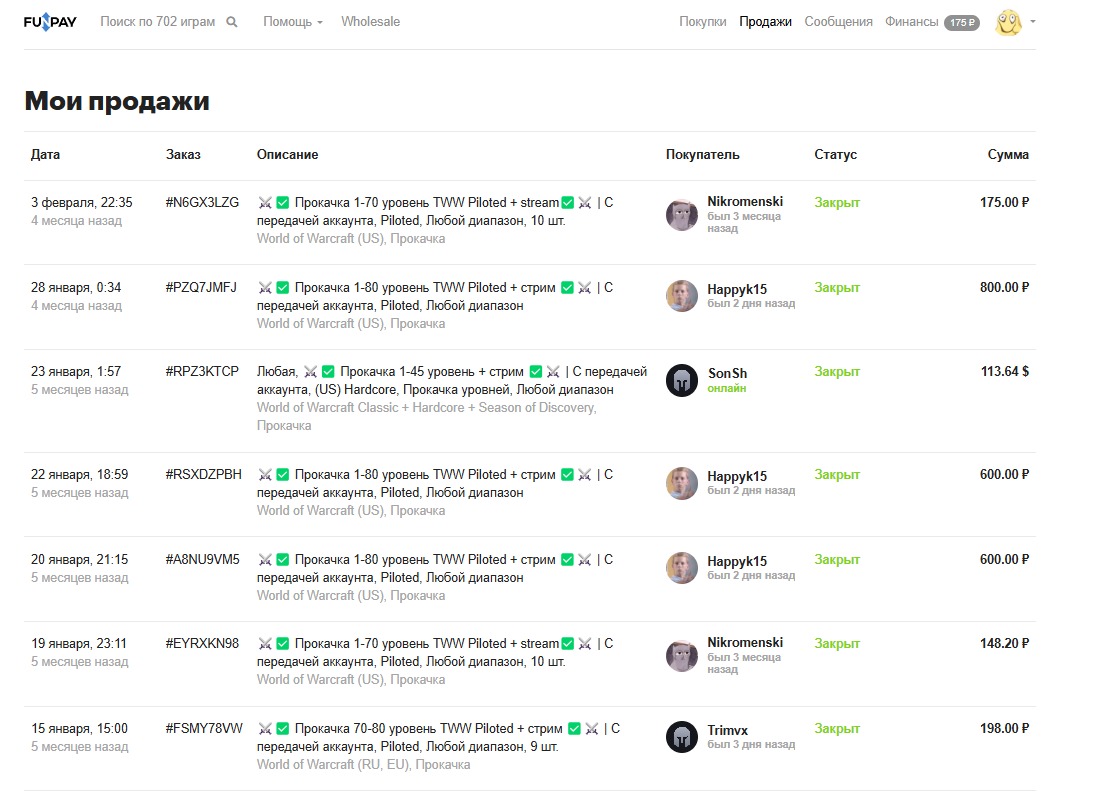
Task: Click Happyk15's avatar in order #PZQ7JMFJ
Action: (682, 296)
